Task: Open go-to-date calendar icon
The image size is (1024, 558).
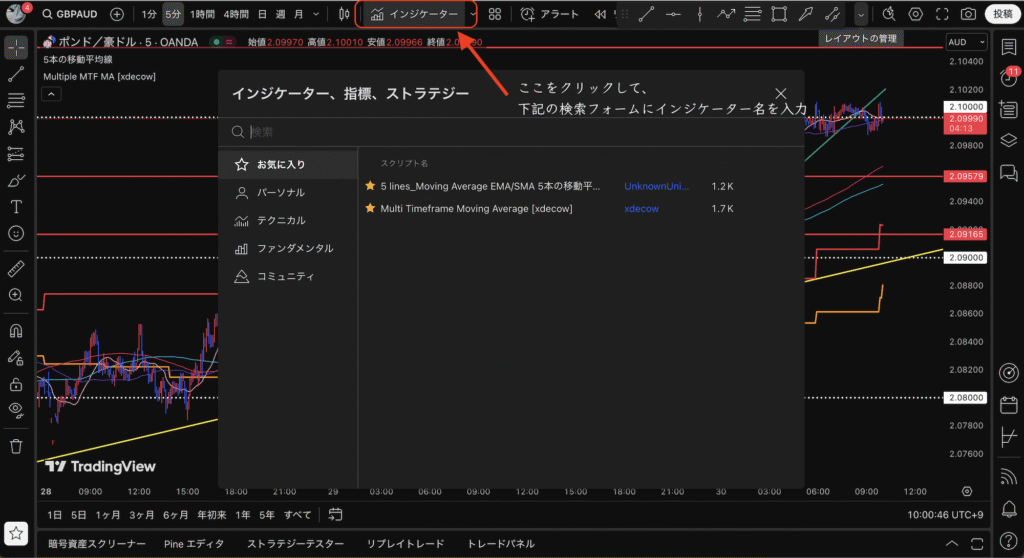Action: 335,515
